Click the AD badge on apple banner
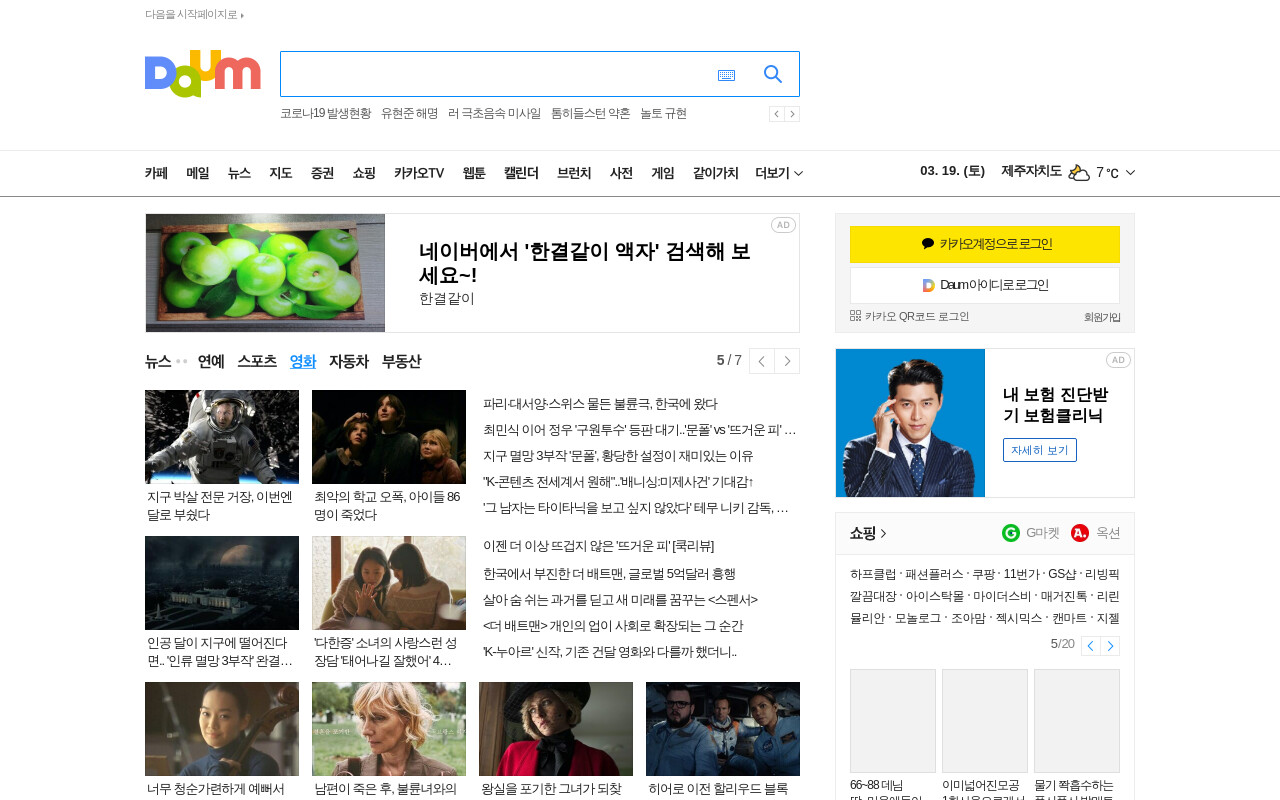1280x800 pixels. [783, 225]
